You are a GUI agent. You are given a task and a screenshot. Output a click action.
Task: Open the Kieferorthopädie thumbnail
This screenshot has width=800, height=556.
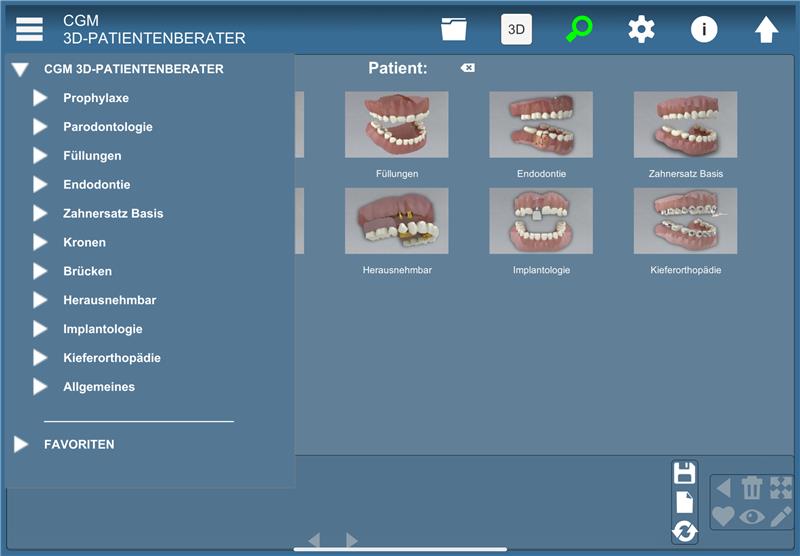(x=685, y=221)
